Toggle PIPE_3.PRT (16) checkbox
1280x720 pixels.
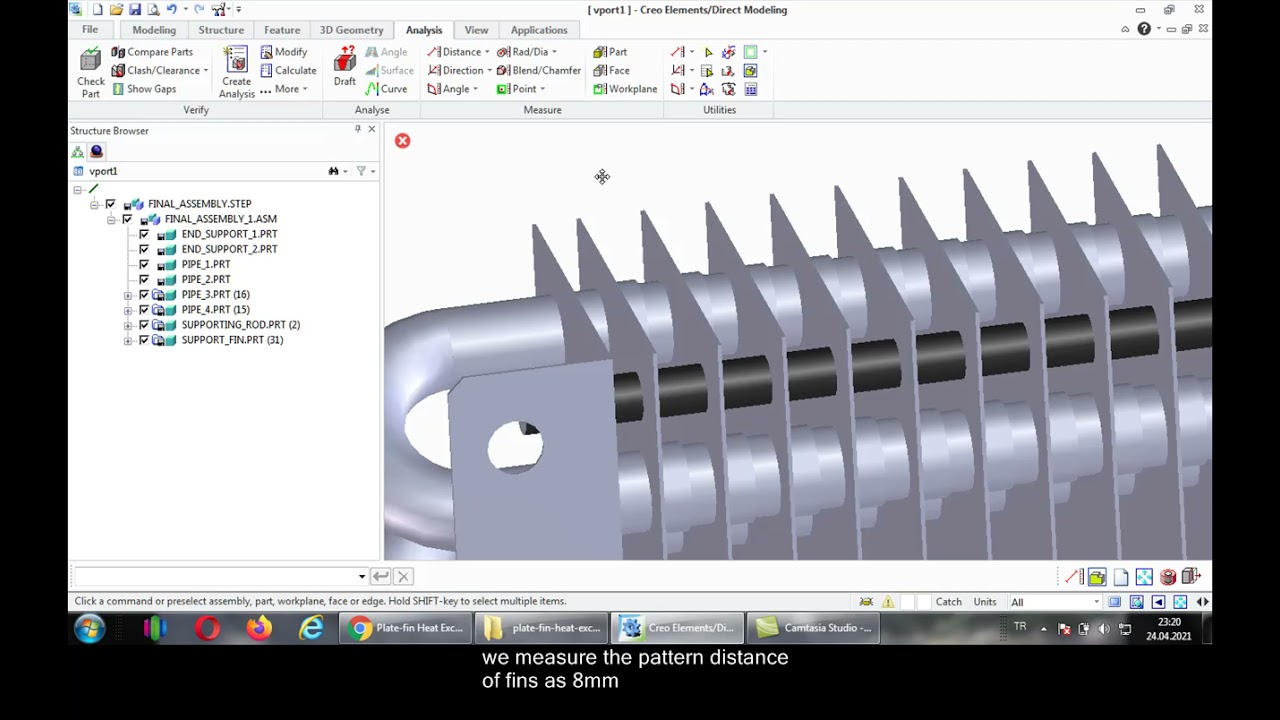144,295
